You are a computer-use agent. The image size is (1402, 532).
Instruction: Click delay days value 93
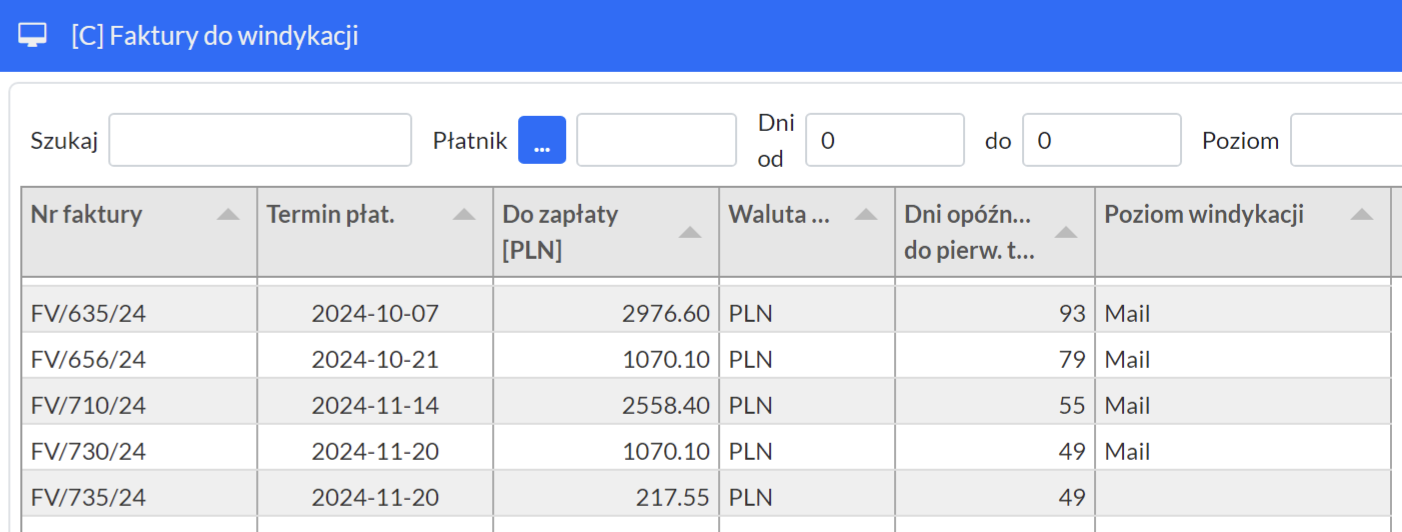1072,314
